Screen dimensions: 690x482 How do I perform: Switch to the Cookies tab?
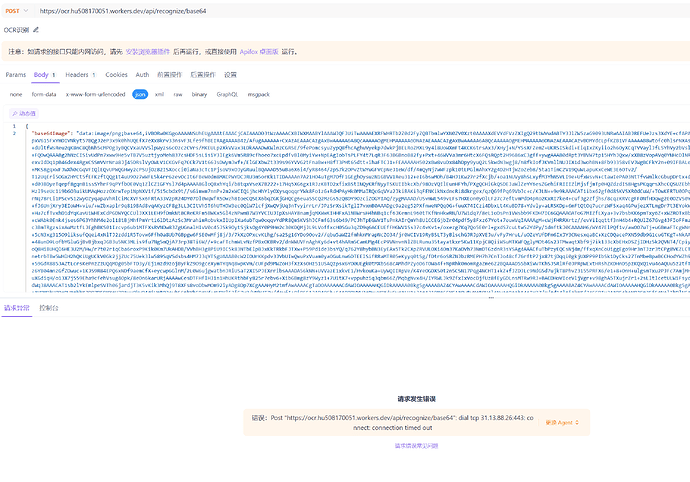click(116, 75)
